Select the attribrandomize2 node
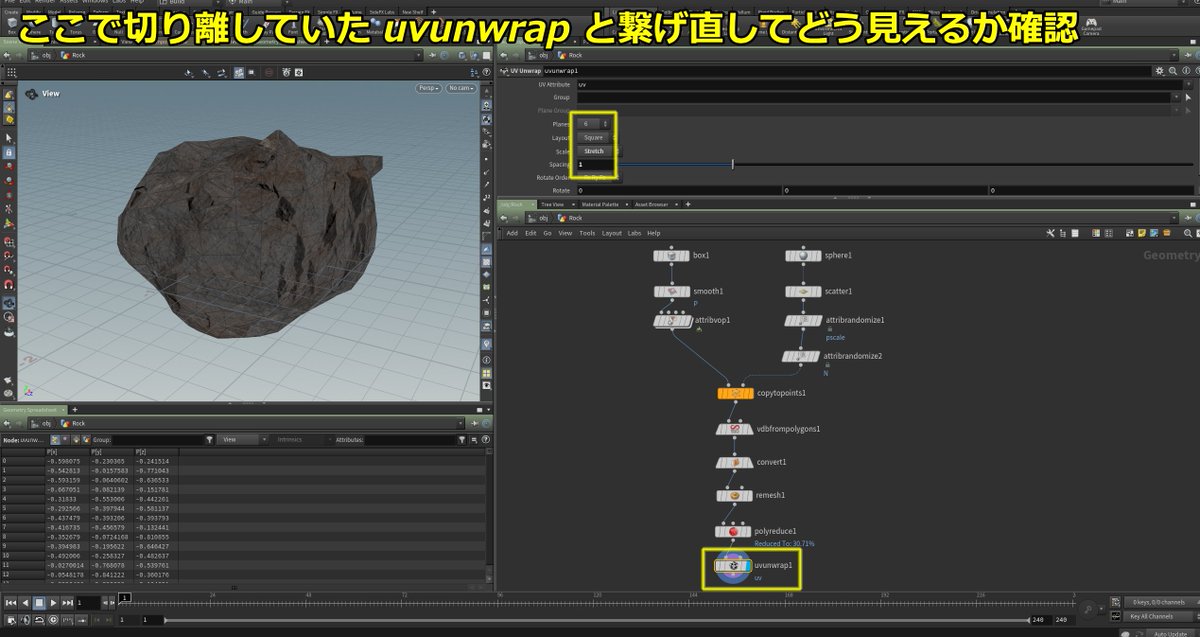The image size is (1200, 637). (800, 357)
